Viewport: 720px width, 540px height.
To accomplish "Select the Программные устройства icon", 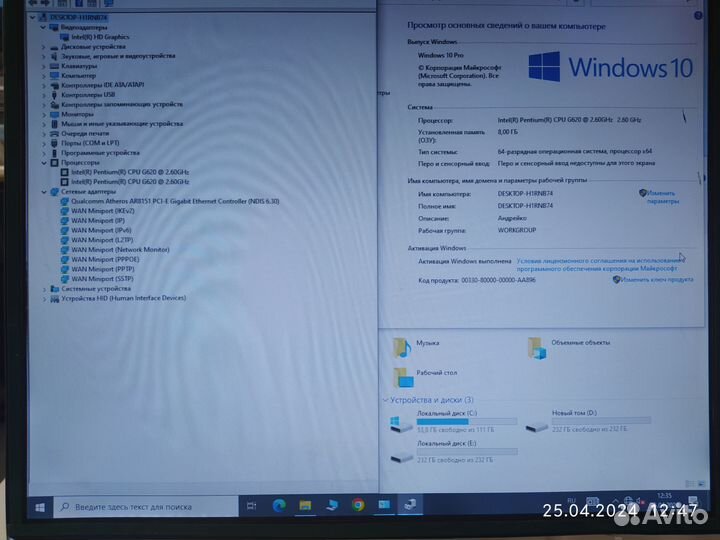I will (54, 153).
